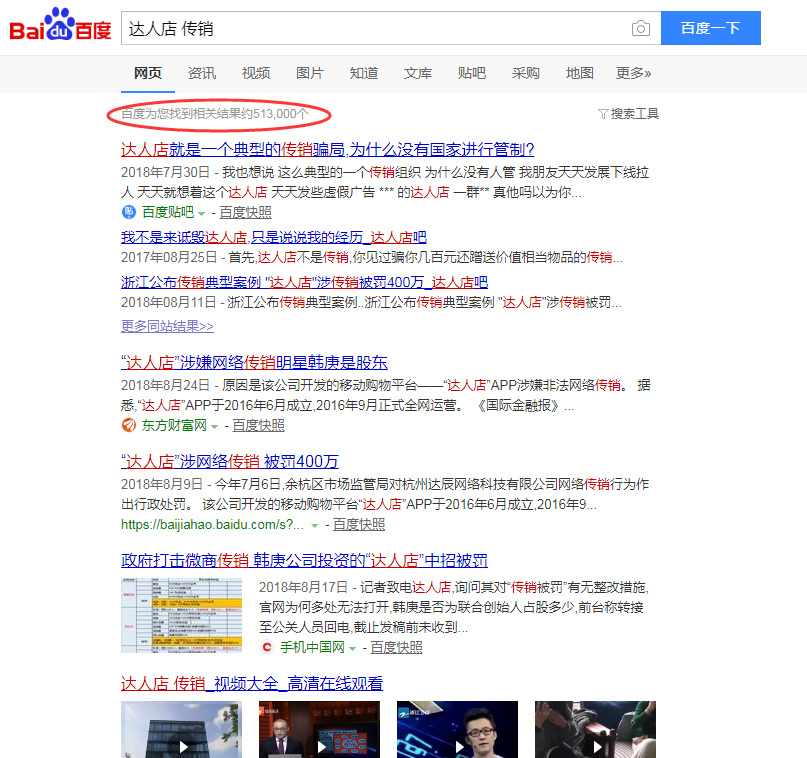Select the 网页 tab
Viewport: 807px width, 758px height.
coord(148,73)
